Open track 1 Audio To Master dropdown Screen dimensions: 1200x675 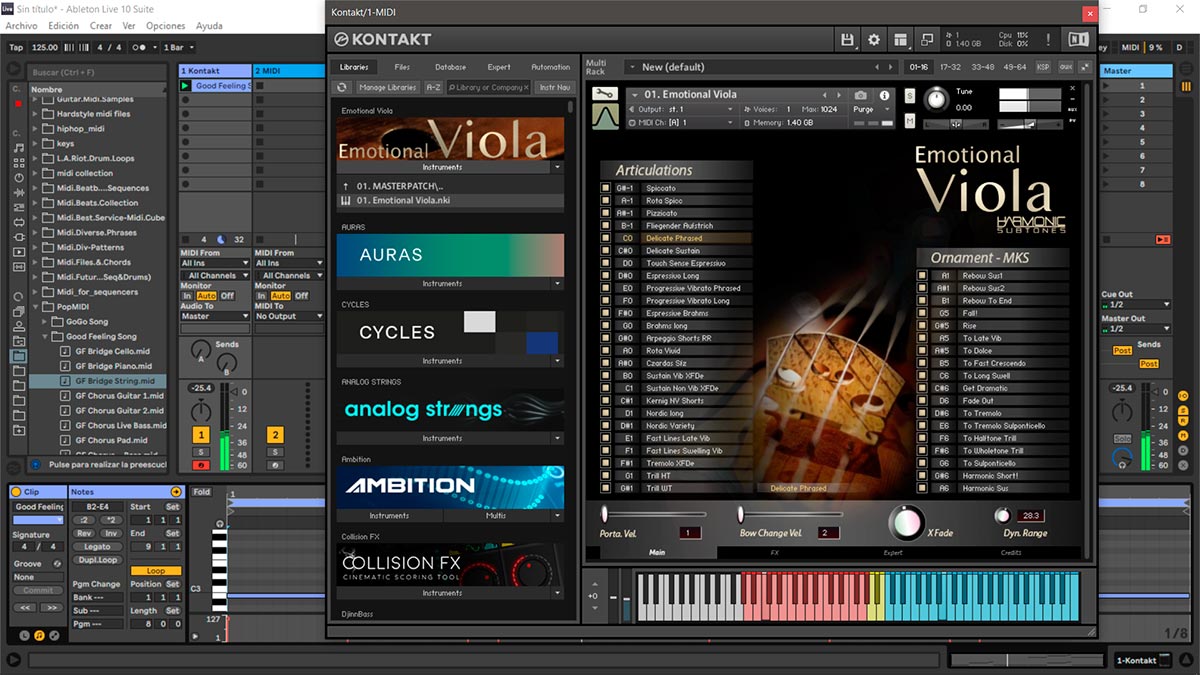coord(214,316)
